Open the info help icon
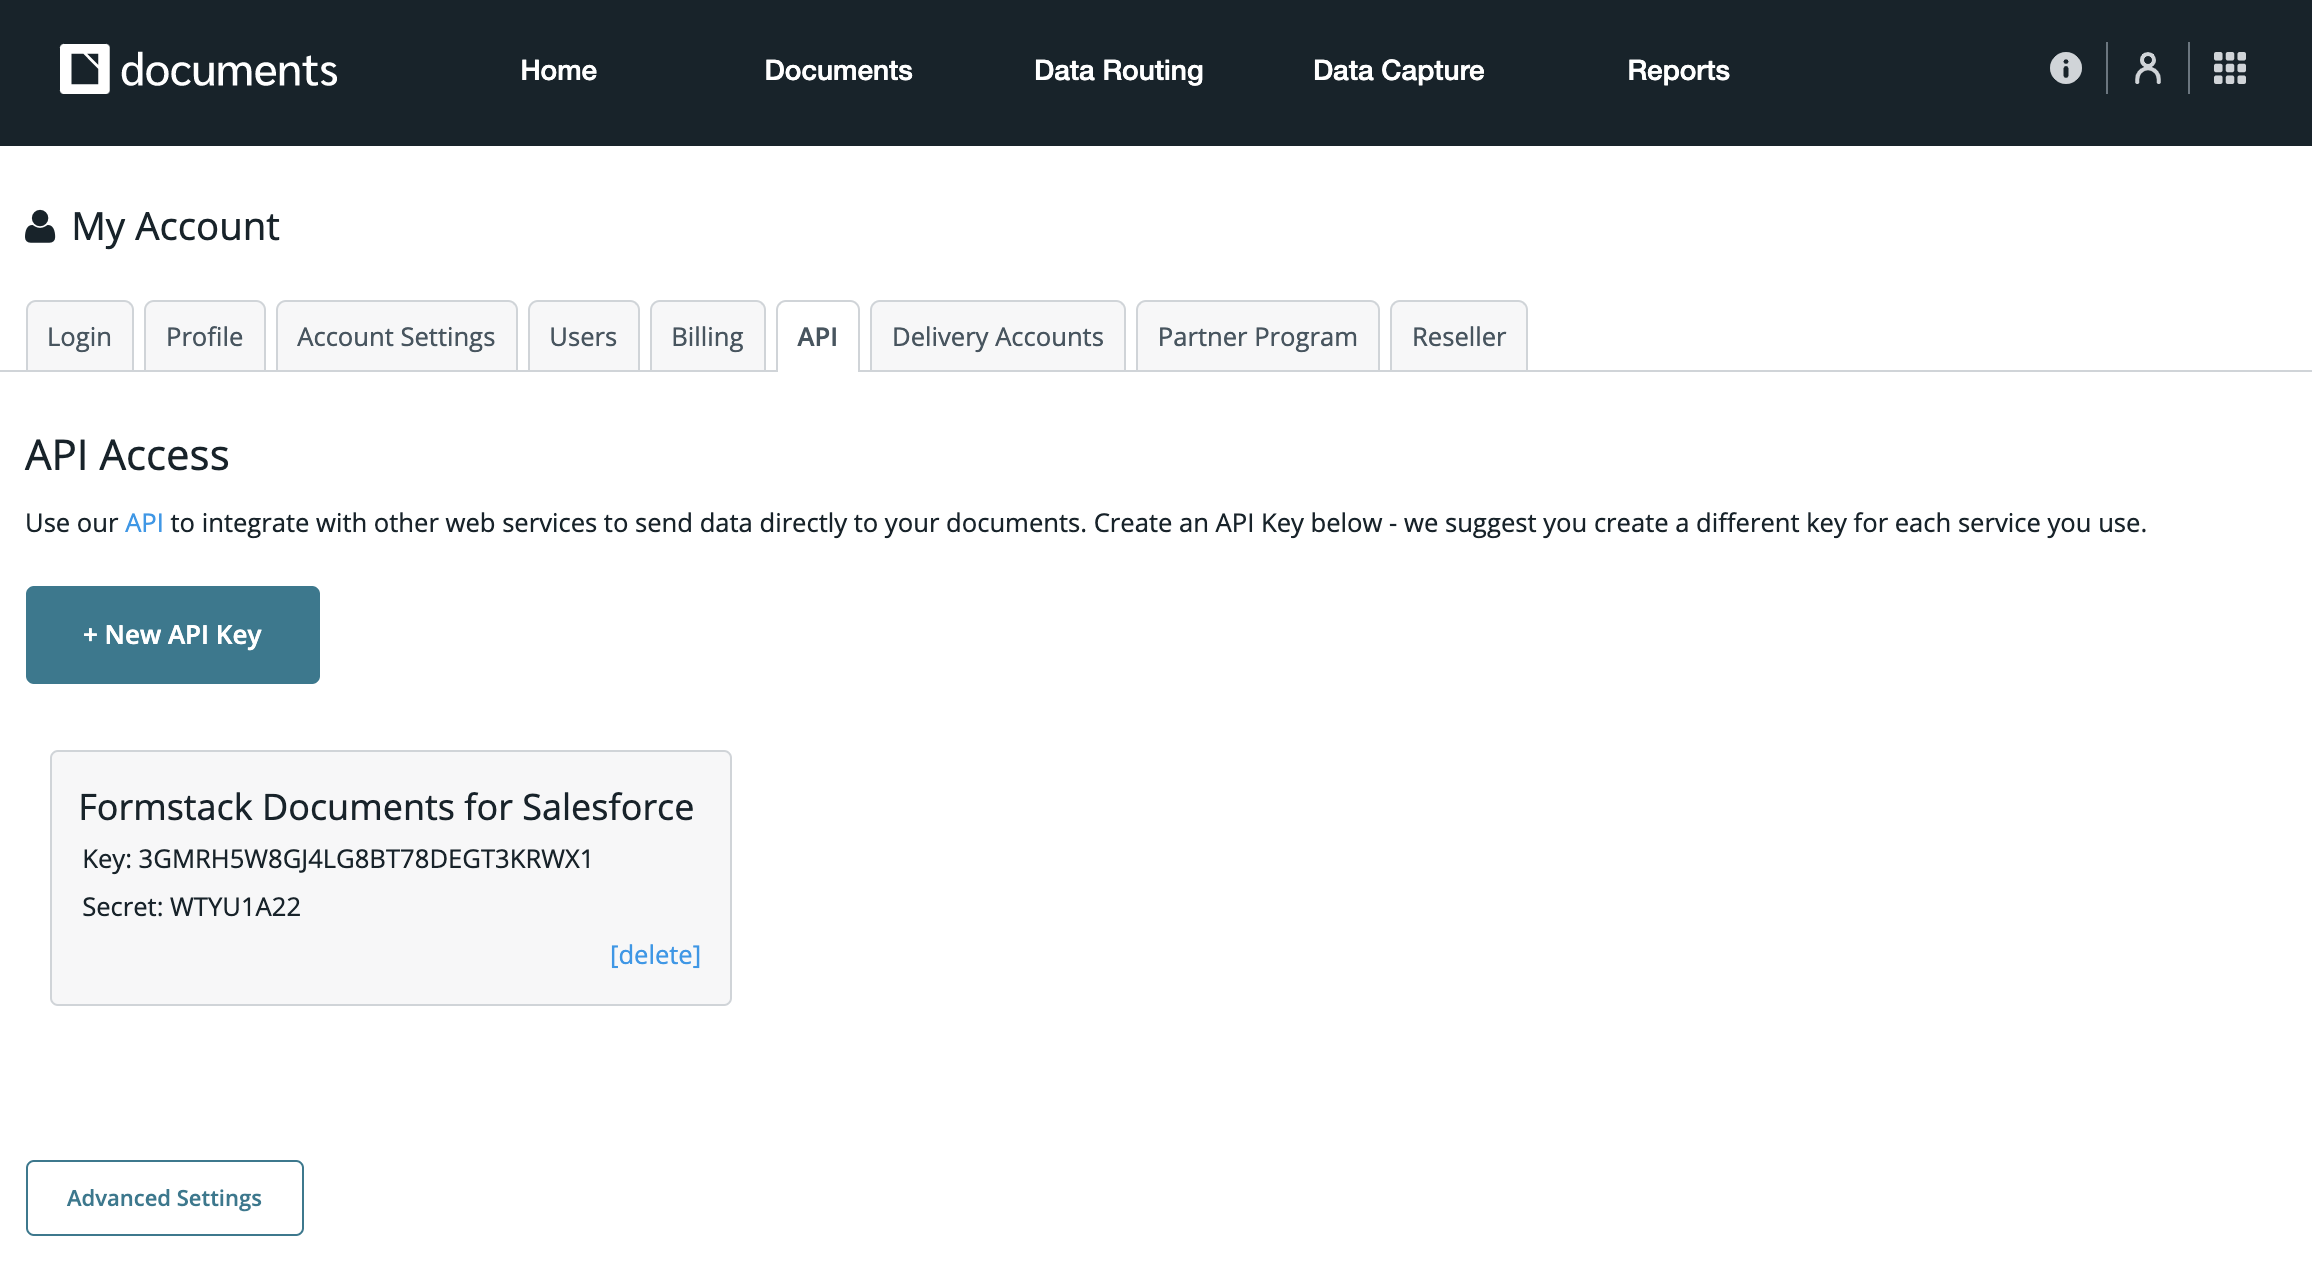The height and width of the screenshot is (1264, 2312). [2065, 69]
